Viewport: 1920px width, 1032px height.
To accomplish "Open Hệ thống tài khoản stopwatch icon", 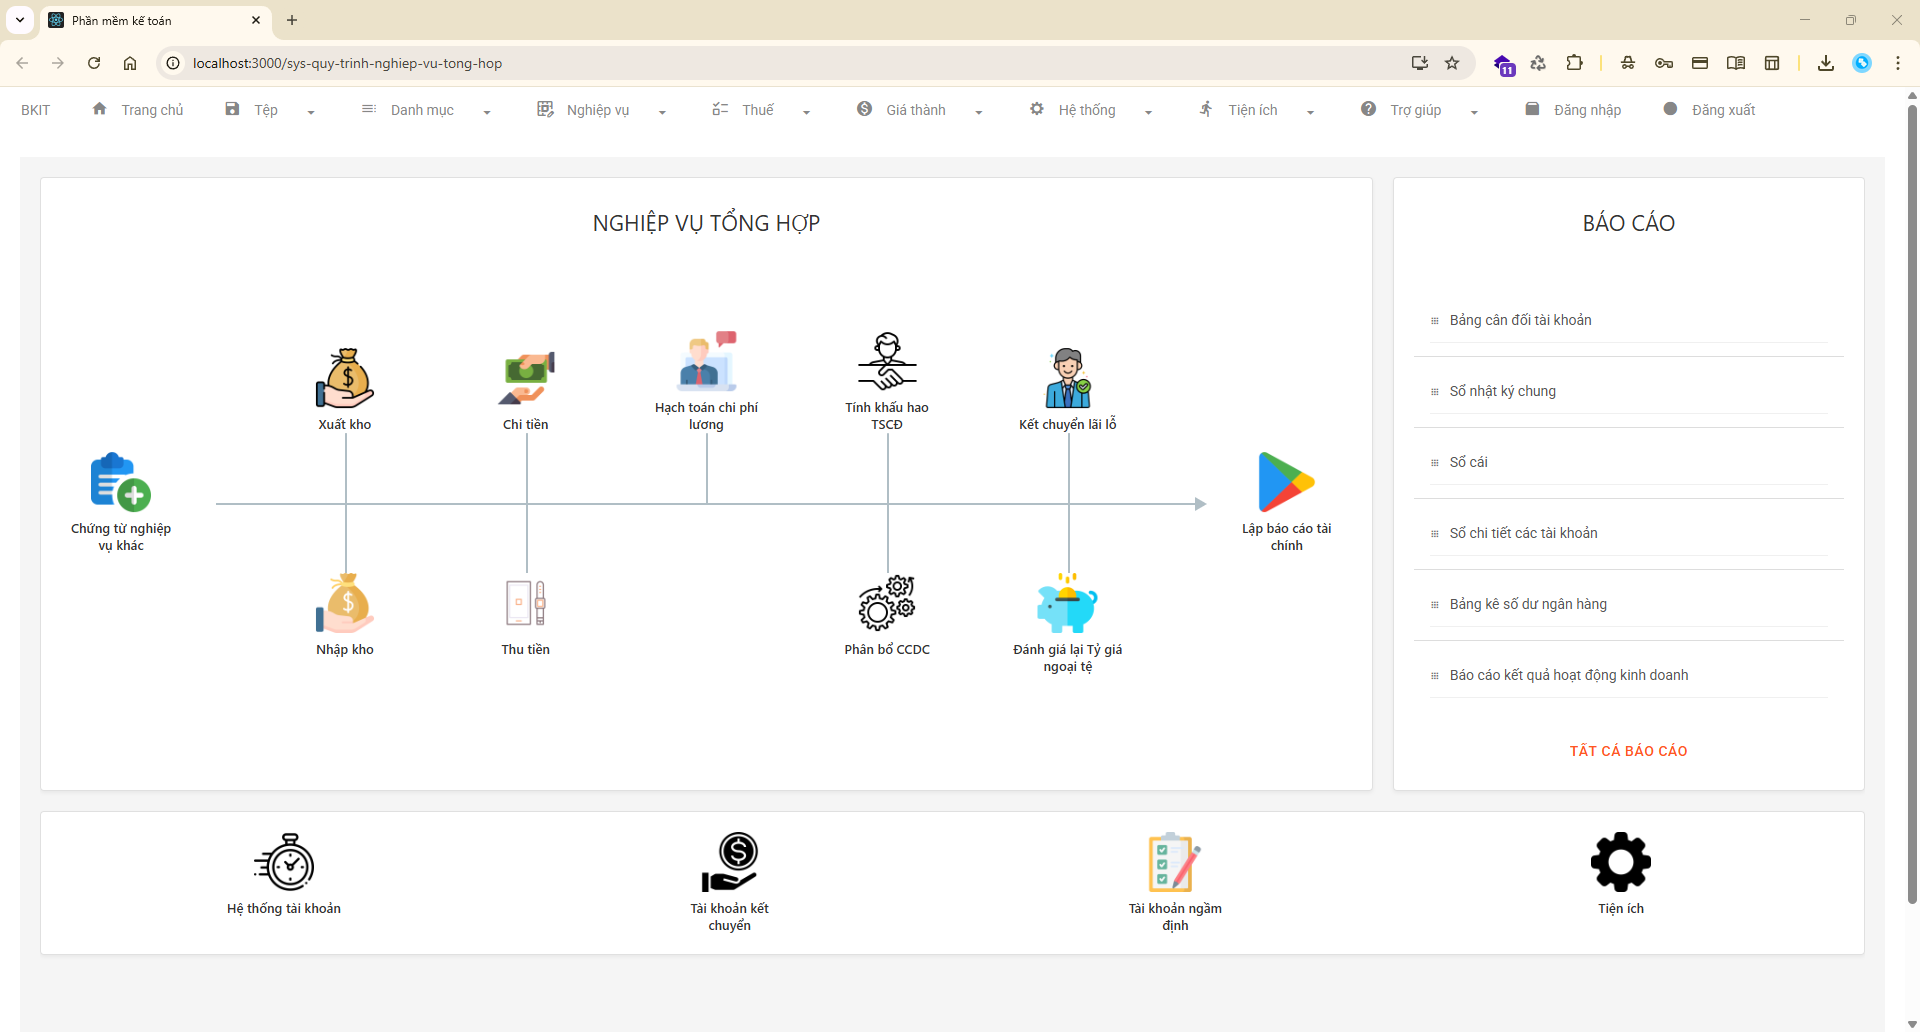I will [284, 862].
